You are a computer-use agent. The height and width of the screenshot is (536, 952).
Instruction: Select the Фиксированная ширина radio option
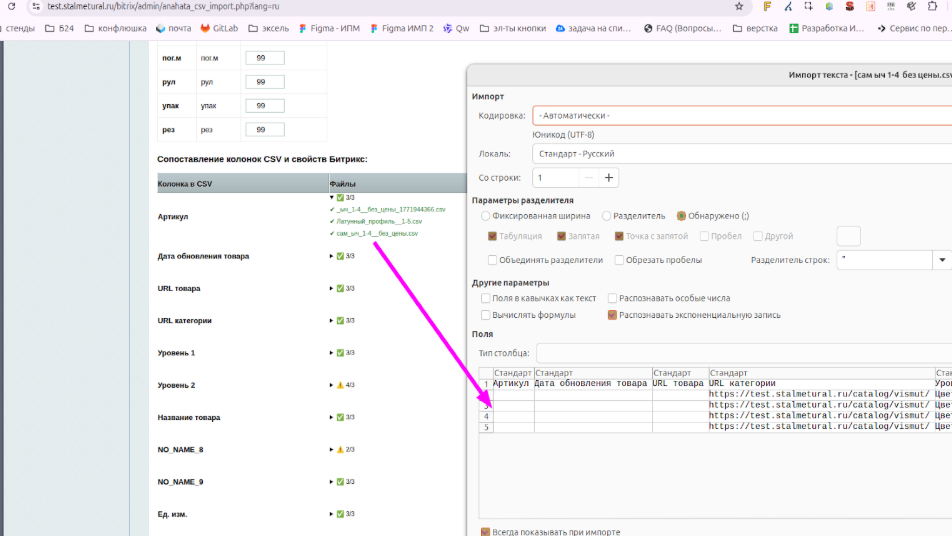[x=486, y=216]
